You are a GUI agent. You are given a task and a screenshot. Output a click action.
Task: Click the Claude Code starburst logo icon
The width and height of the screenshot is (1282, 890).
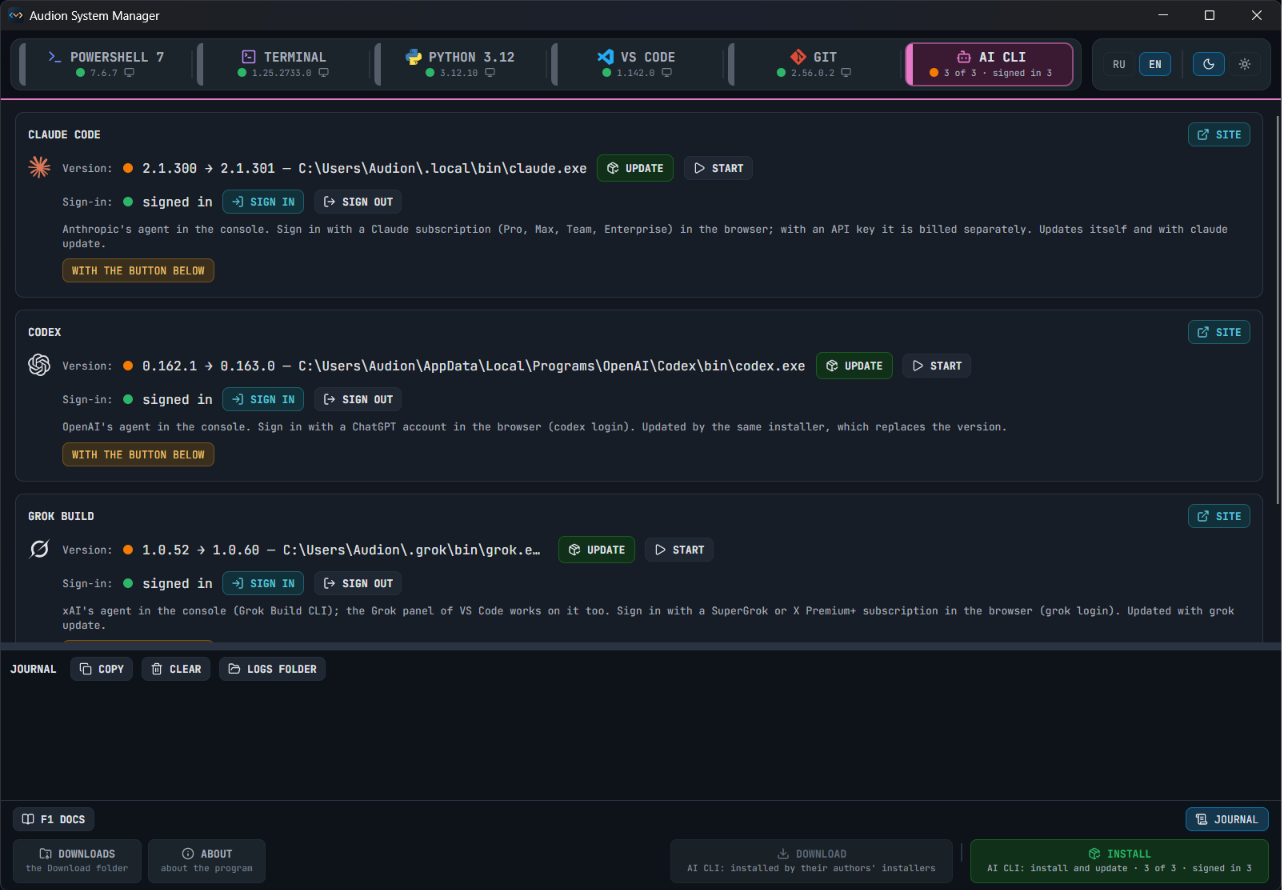(x=39, y=168)
